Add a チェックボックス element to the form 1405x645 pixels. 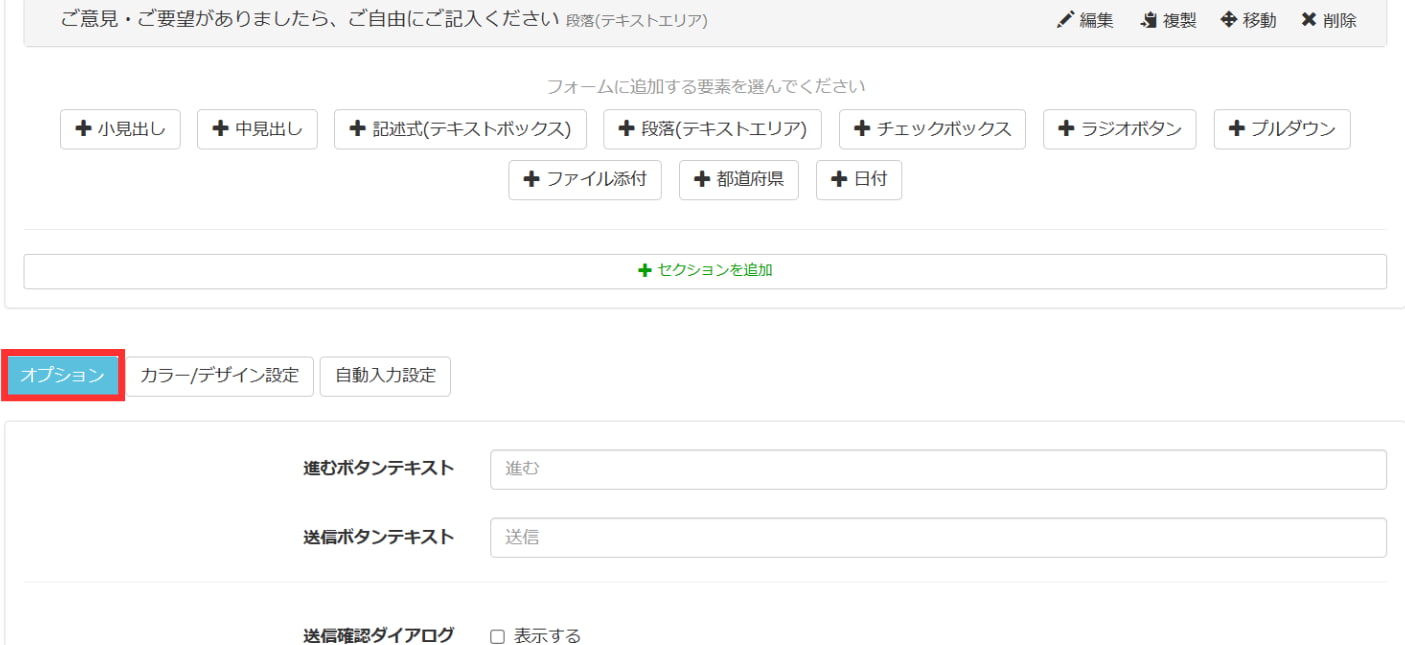click(x=931, y=129)
